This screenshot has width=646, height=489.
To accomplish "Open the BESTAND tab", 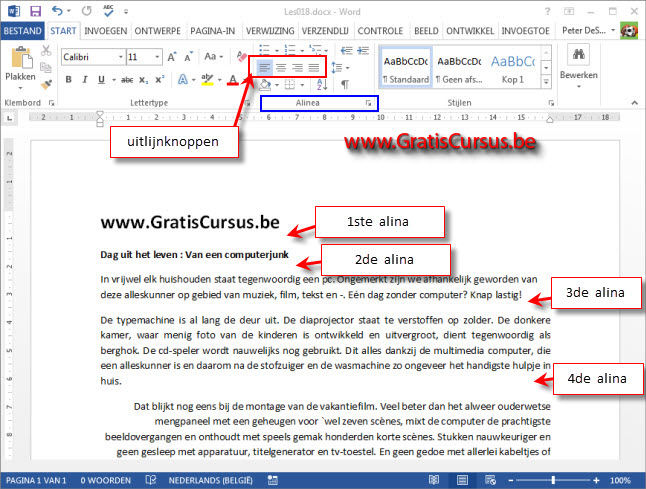I will pos(23,31).
